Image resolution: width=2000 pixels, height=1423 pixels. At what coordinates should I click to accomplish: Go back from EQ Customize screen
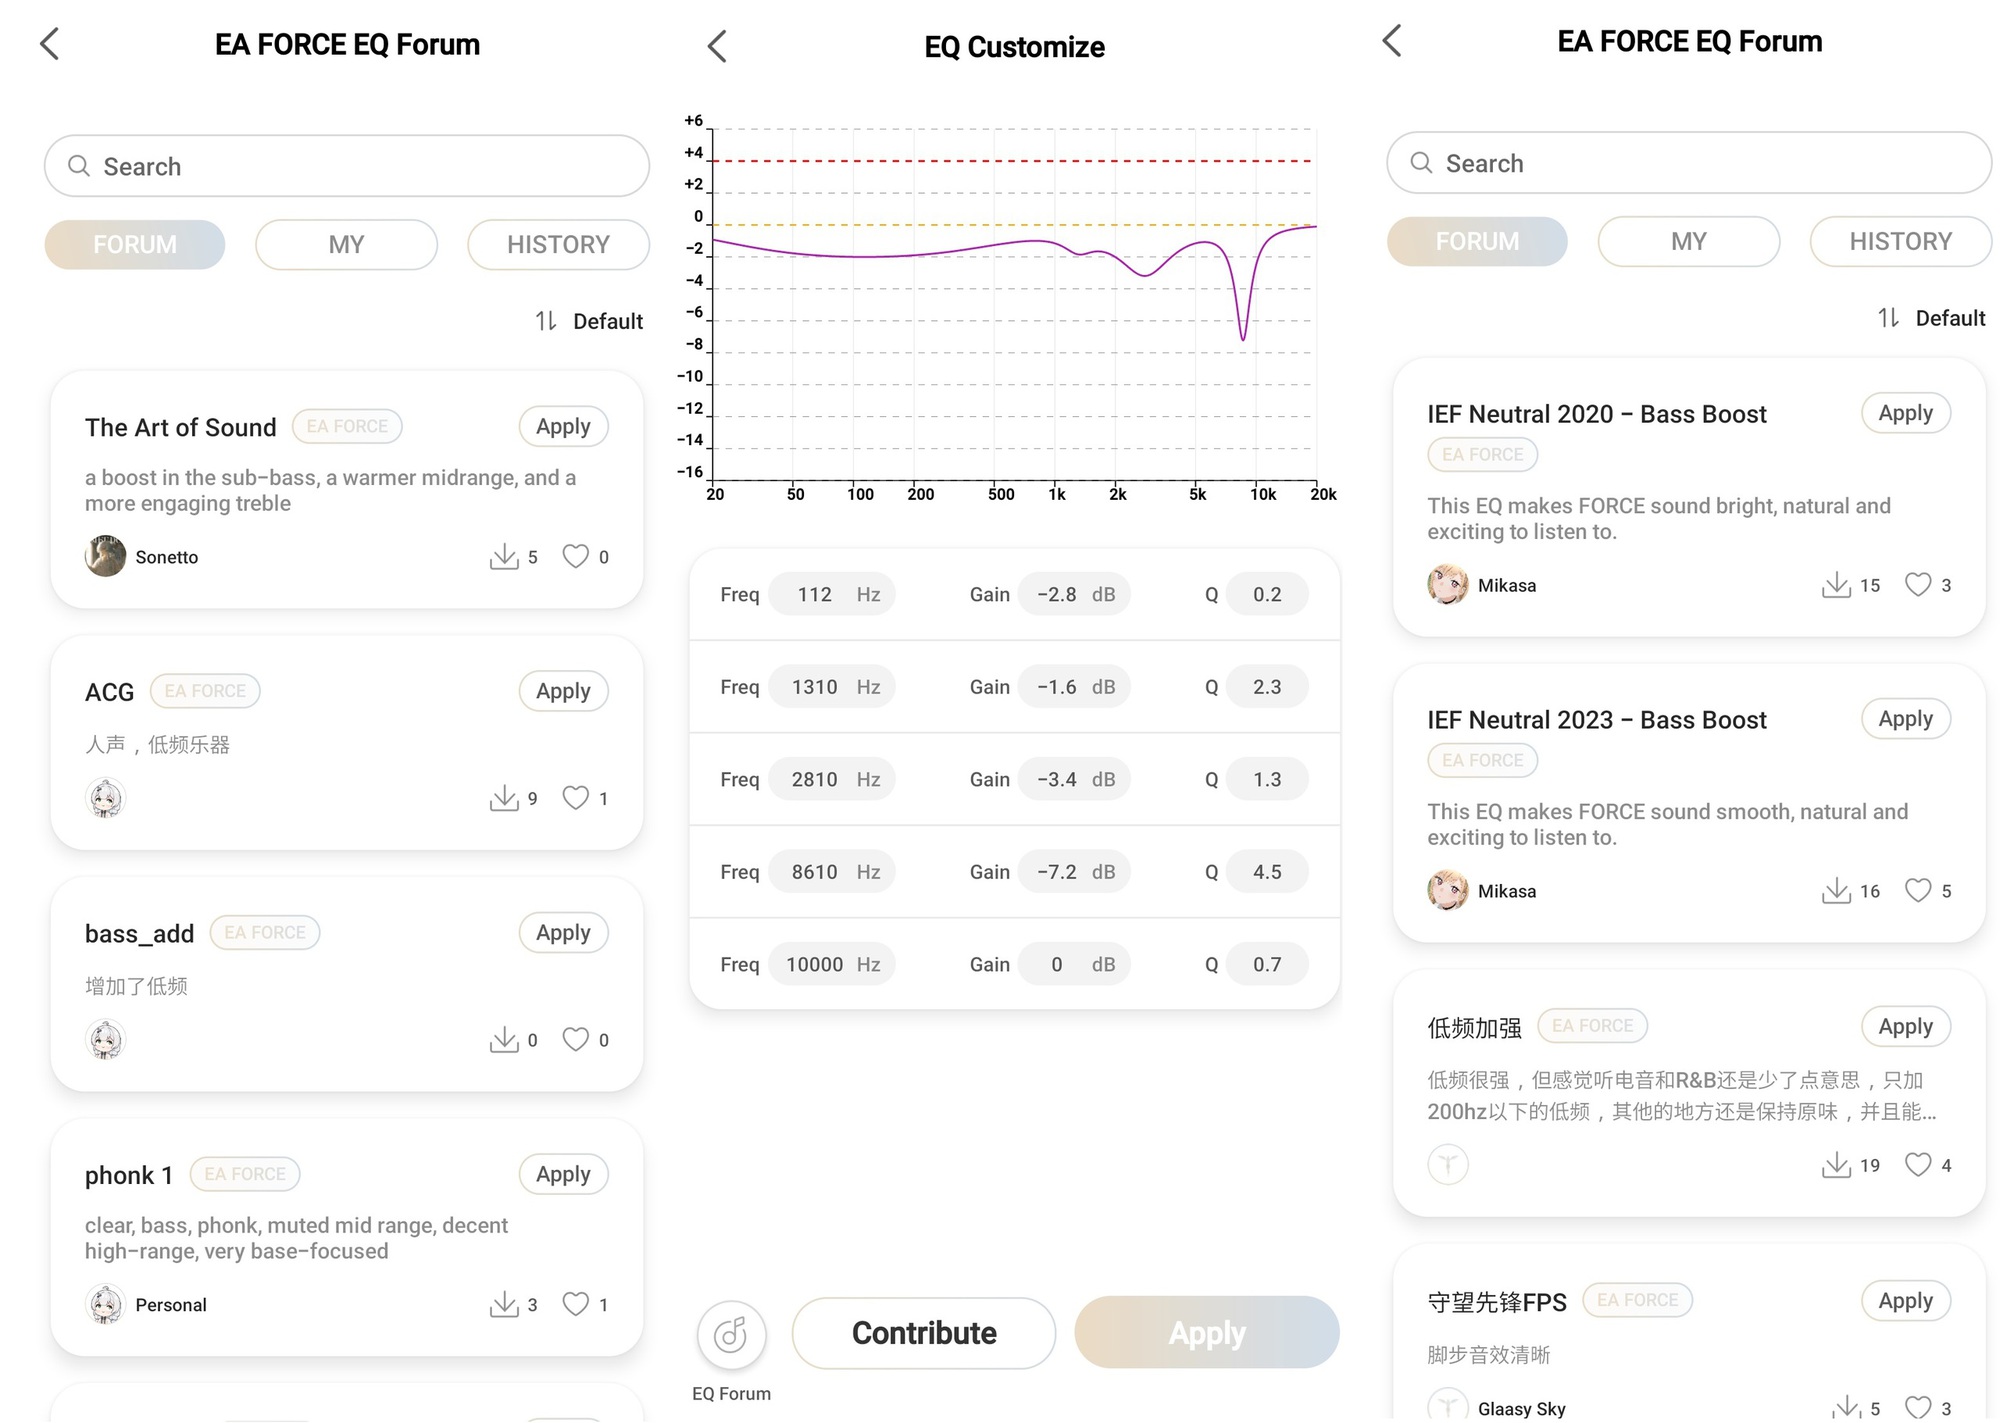tap(717, 46)
